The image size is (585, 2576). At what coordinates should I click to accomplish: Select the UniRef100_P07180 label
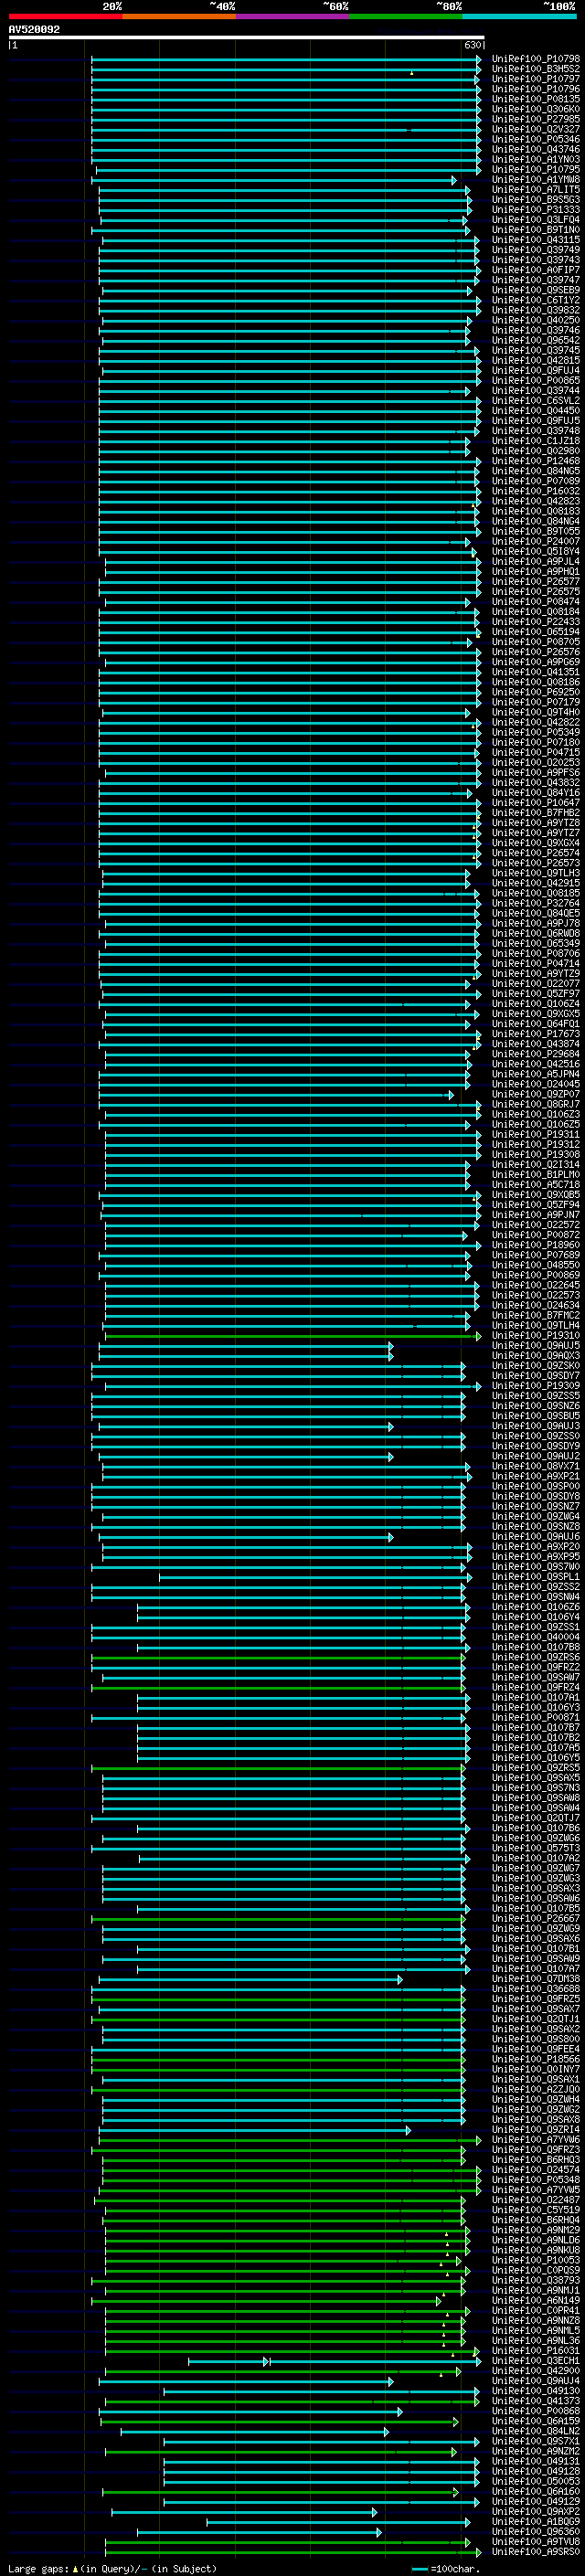(536, 742)
